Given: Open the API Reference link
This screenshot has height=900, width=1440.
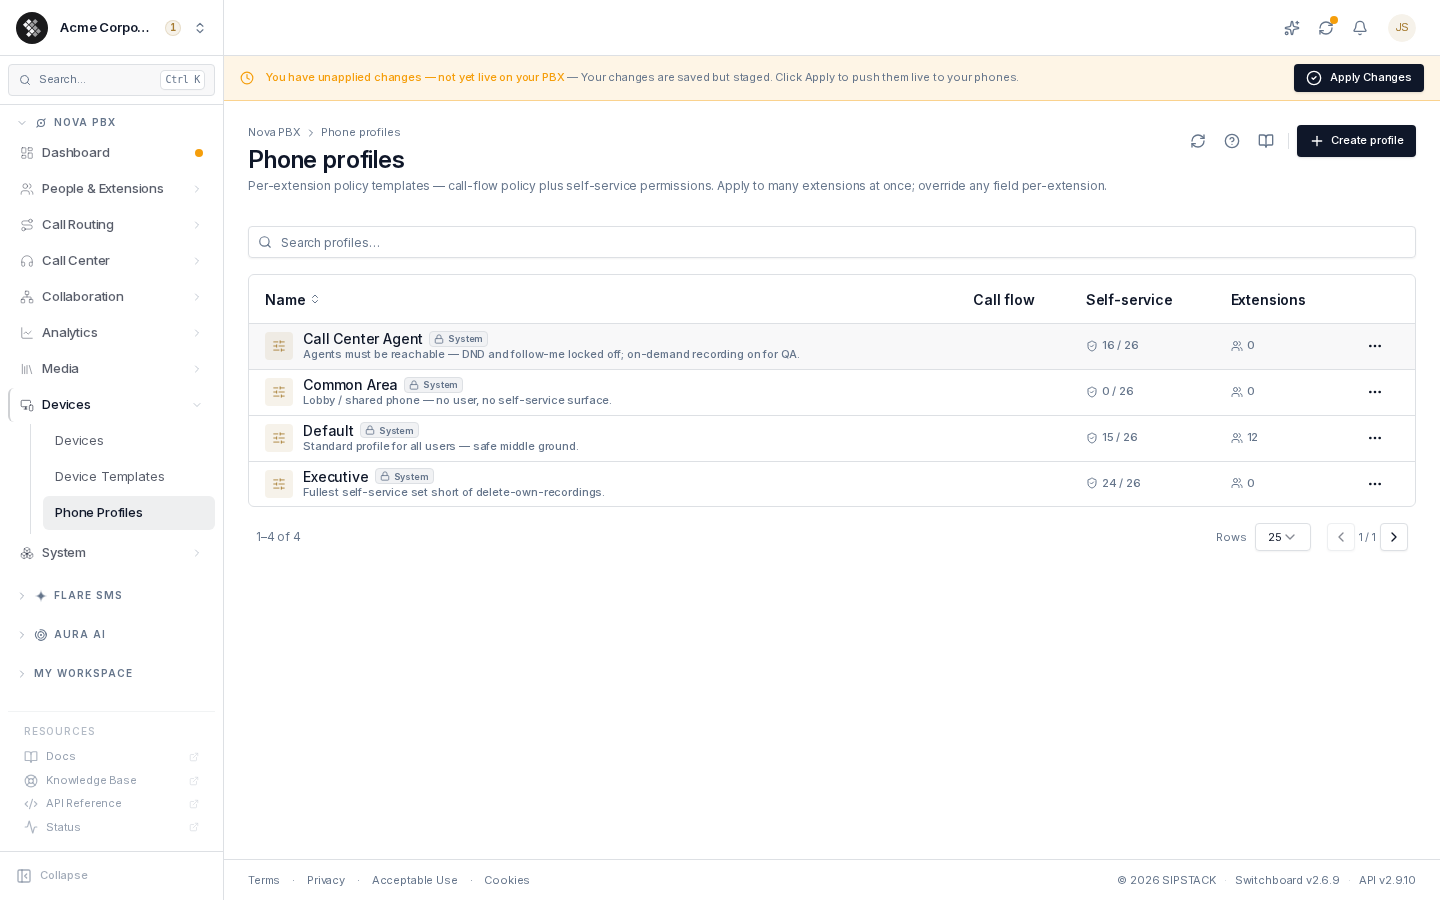Looking at the screenshot, I should (x=112, y=804).
